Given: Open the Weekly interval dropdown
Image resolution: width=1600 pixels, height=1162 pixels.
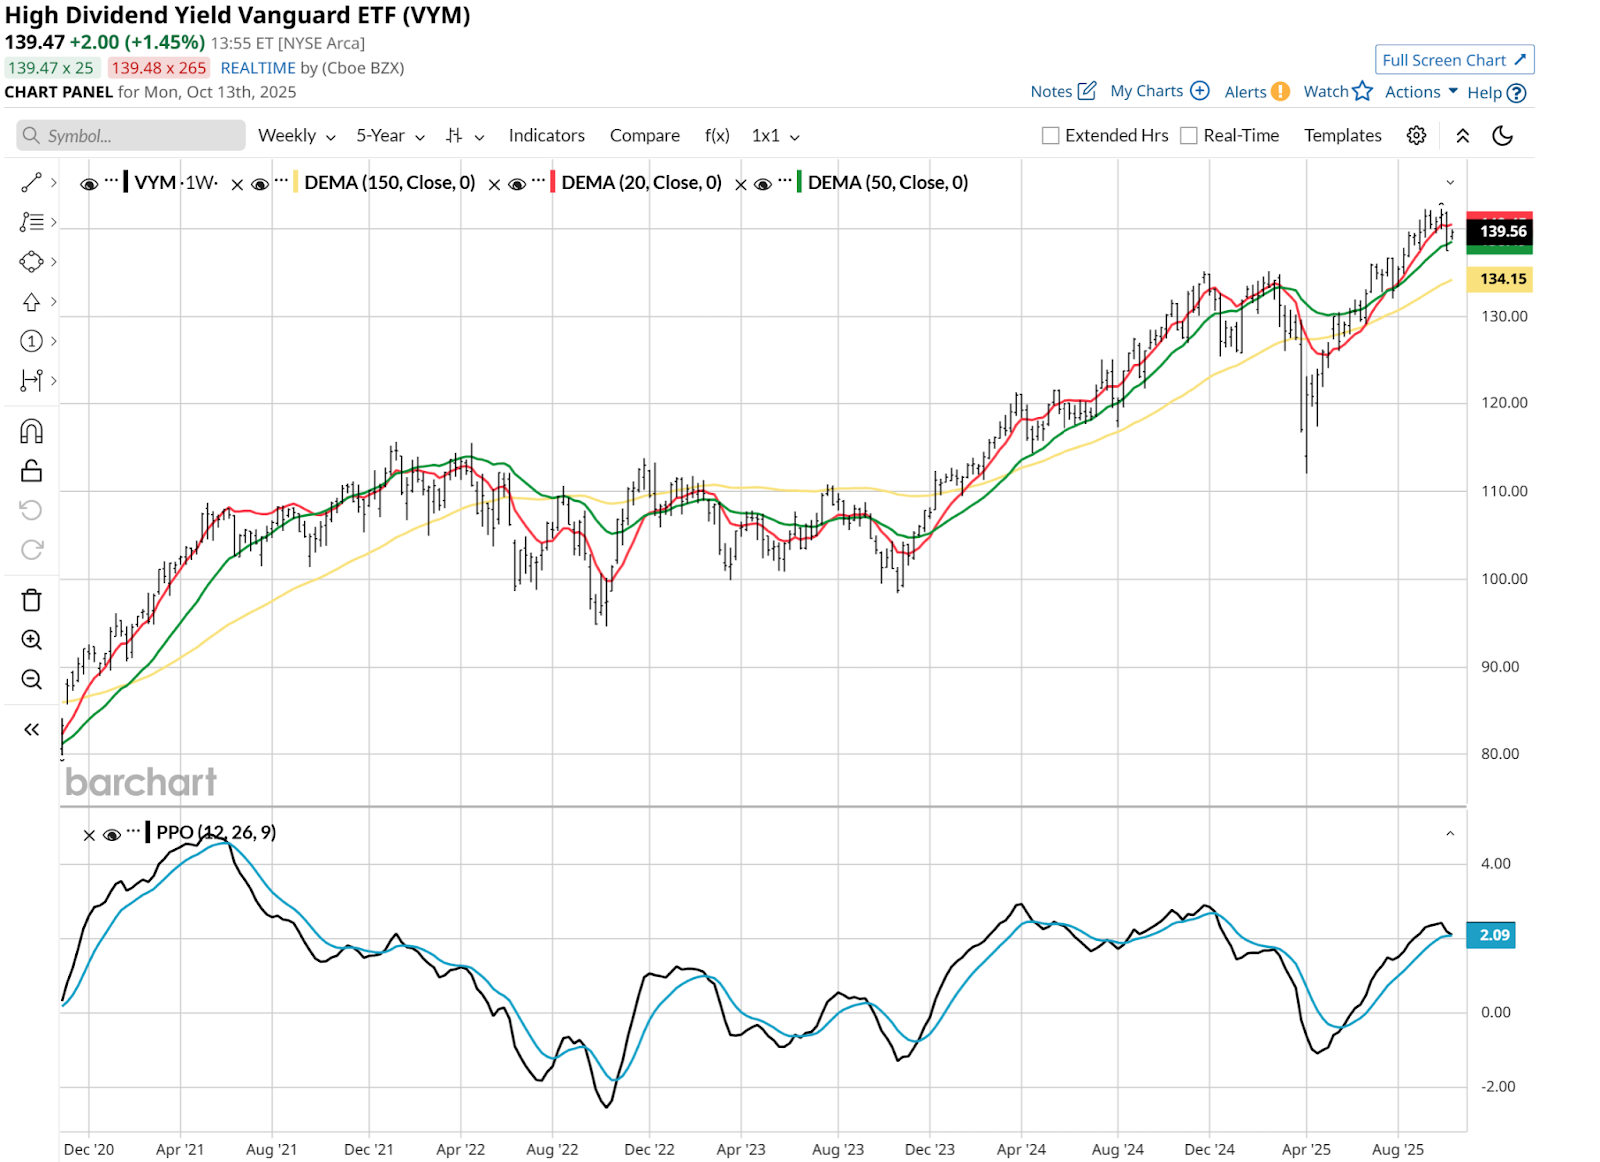Looking at the screenshot, I should [296, 135].
